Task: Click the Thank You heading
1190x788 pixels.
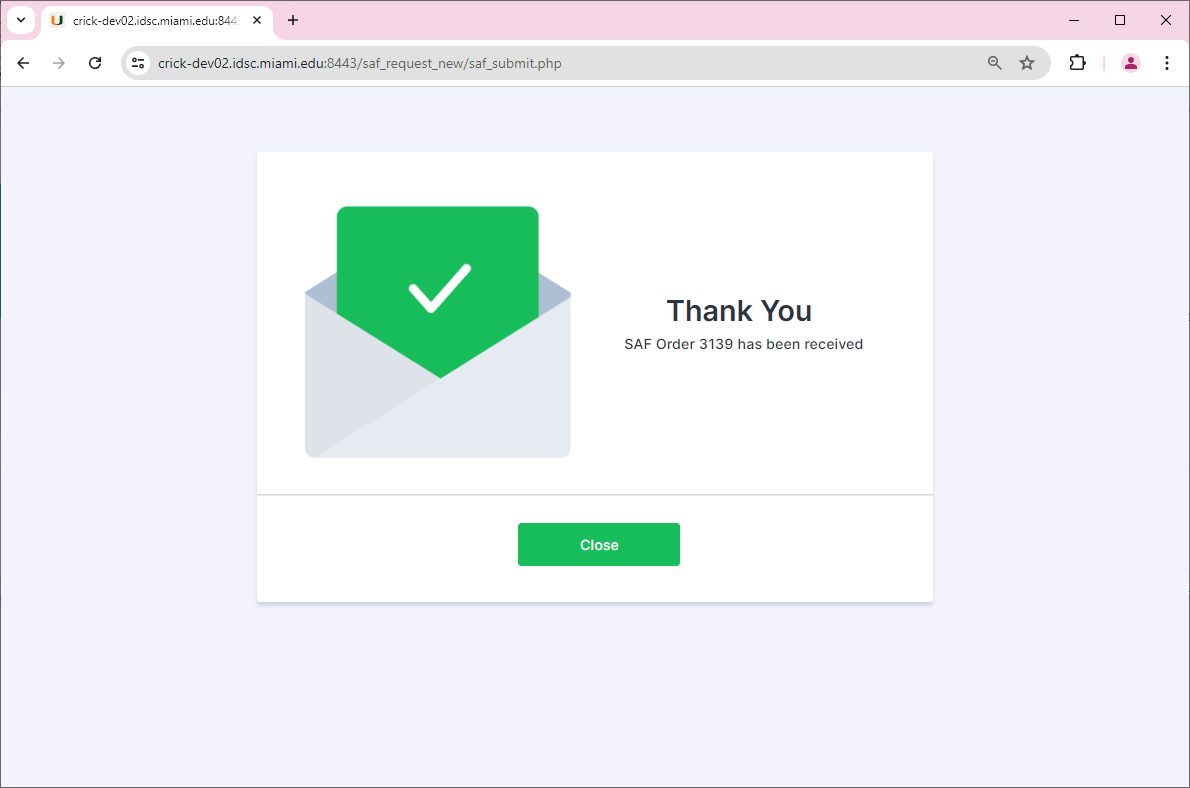Action: click(x=739, y=310)
